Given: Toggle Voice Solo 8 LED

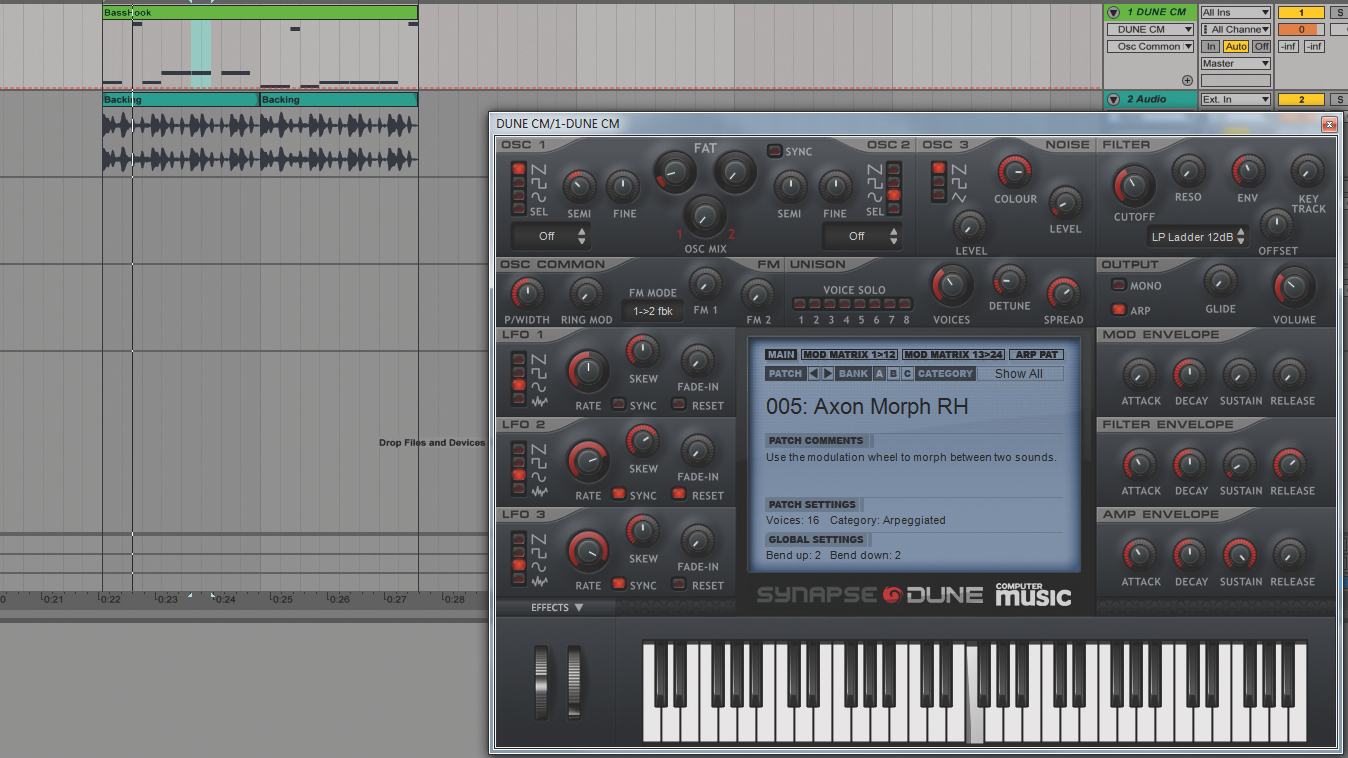Looking at the screenshot, I should point(906,304).
